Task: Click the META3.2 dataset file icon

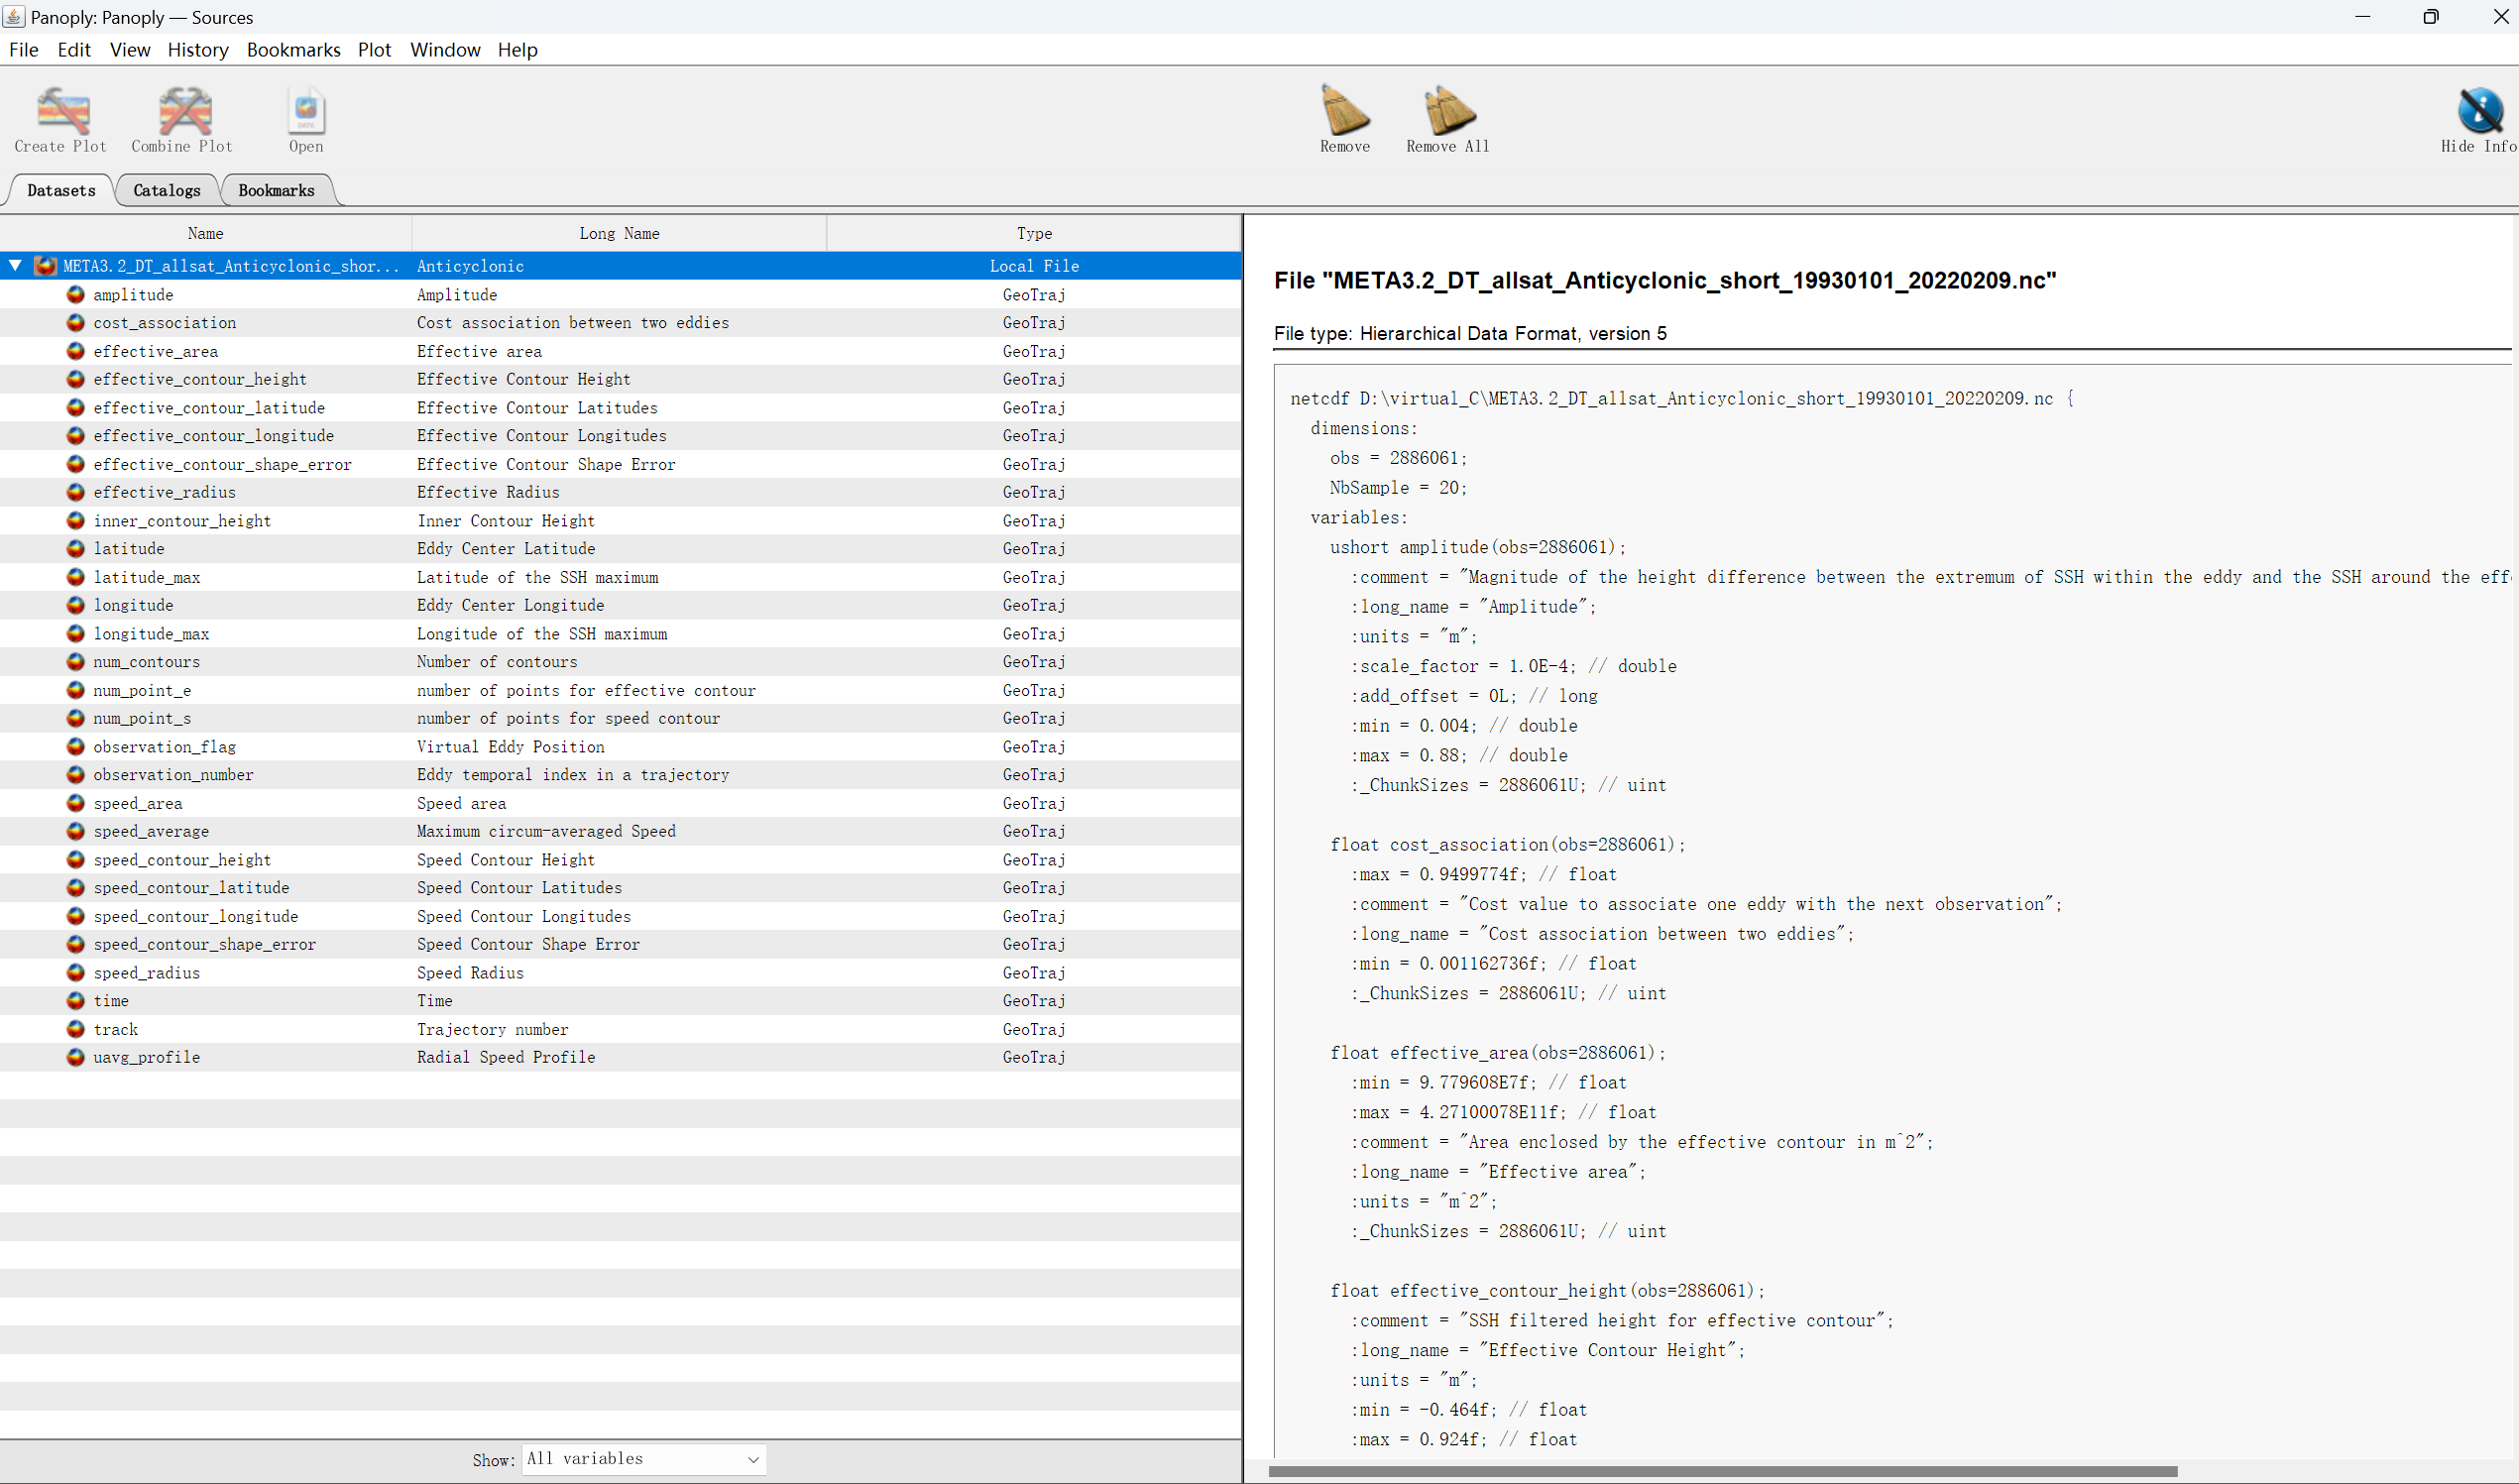Action: (45, 266)
